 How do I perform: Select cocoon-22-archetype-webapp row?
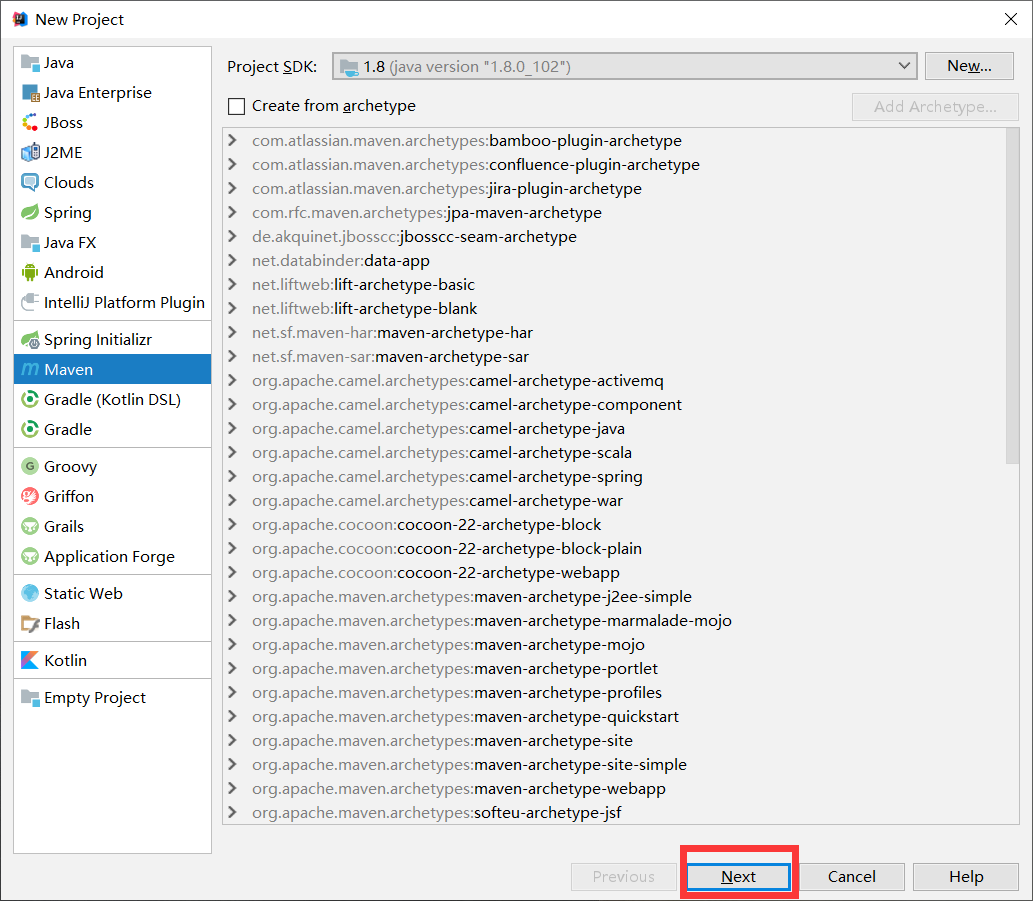point(614,572)
